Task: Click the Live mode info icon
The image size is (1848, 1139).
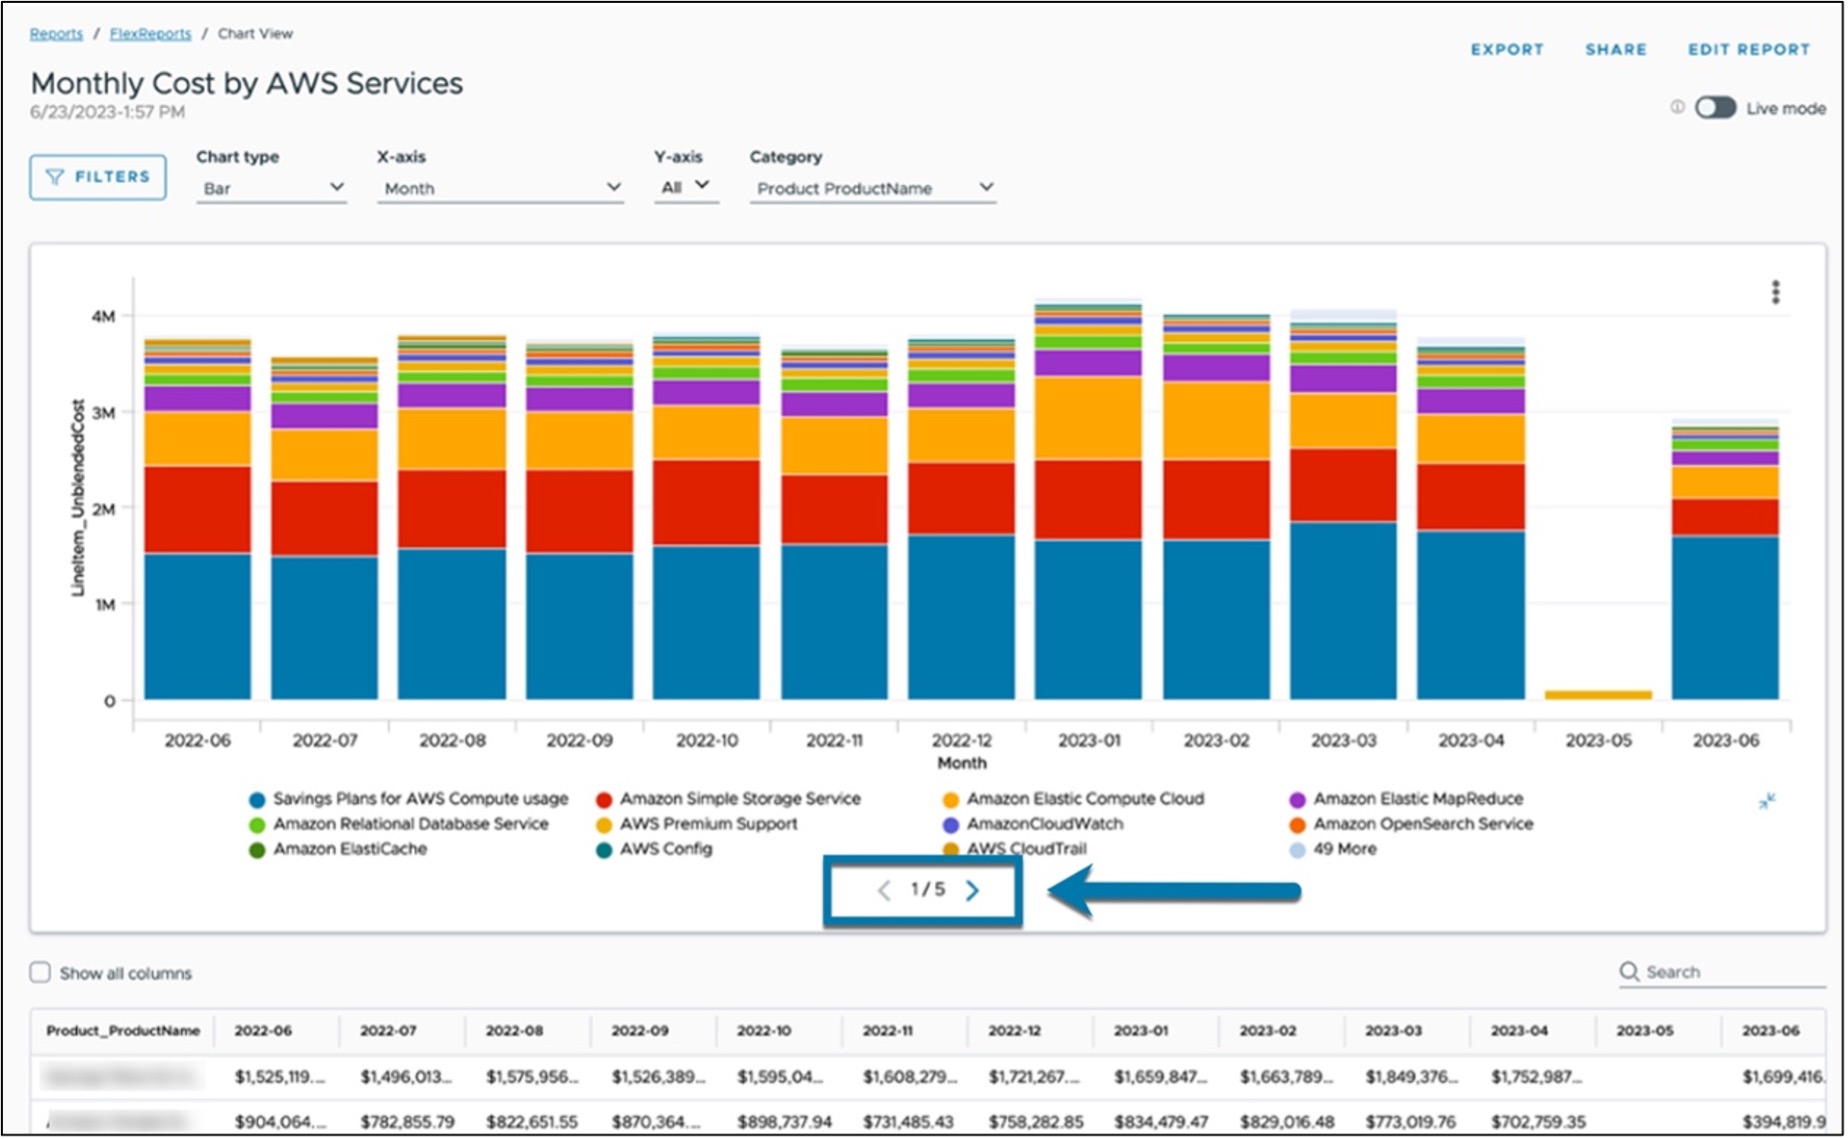Action: (1677, 108)
